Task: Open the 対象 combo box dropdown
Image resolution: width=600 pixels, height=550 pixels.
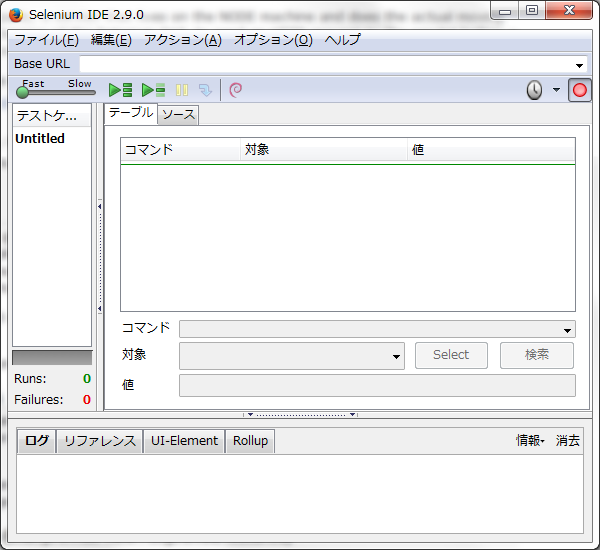Action: coord(396,356)
